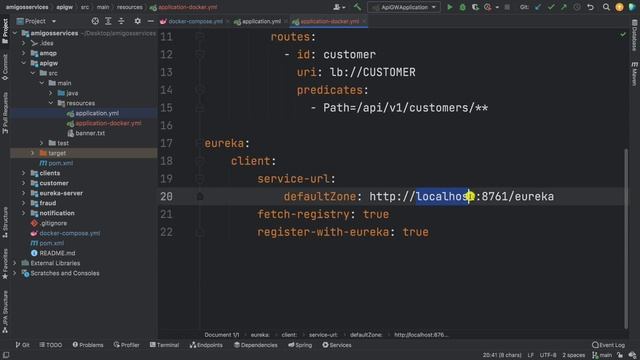Click 2 spaces indent setting in status bar
The image size is (640, 360).
coord(573,355)
